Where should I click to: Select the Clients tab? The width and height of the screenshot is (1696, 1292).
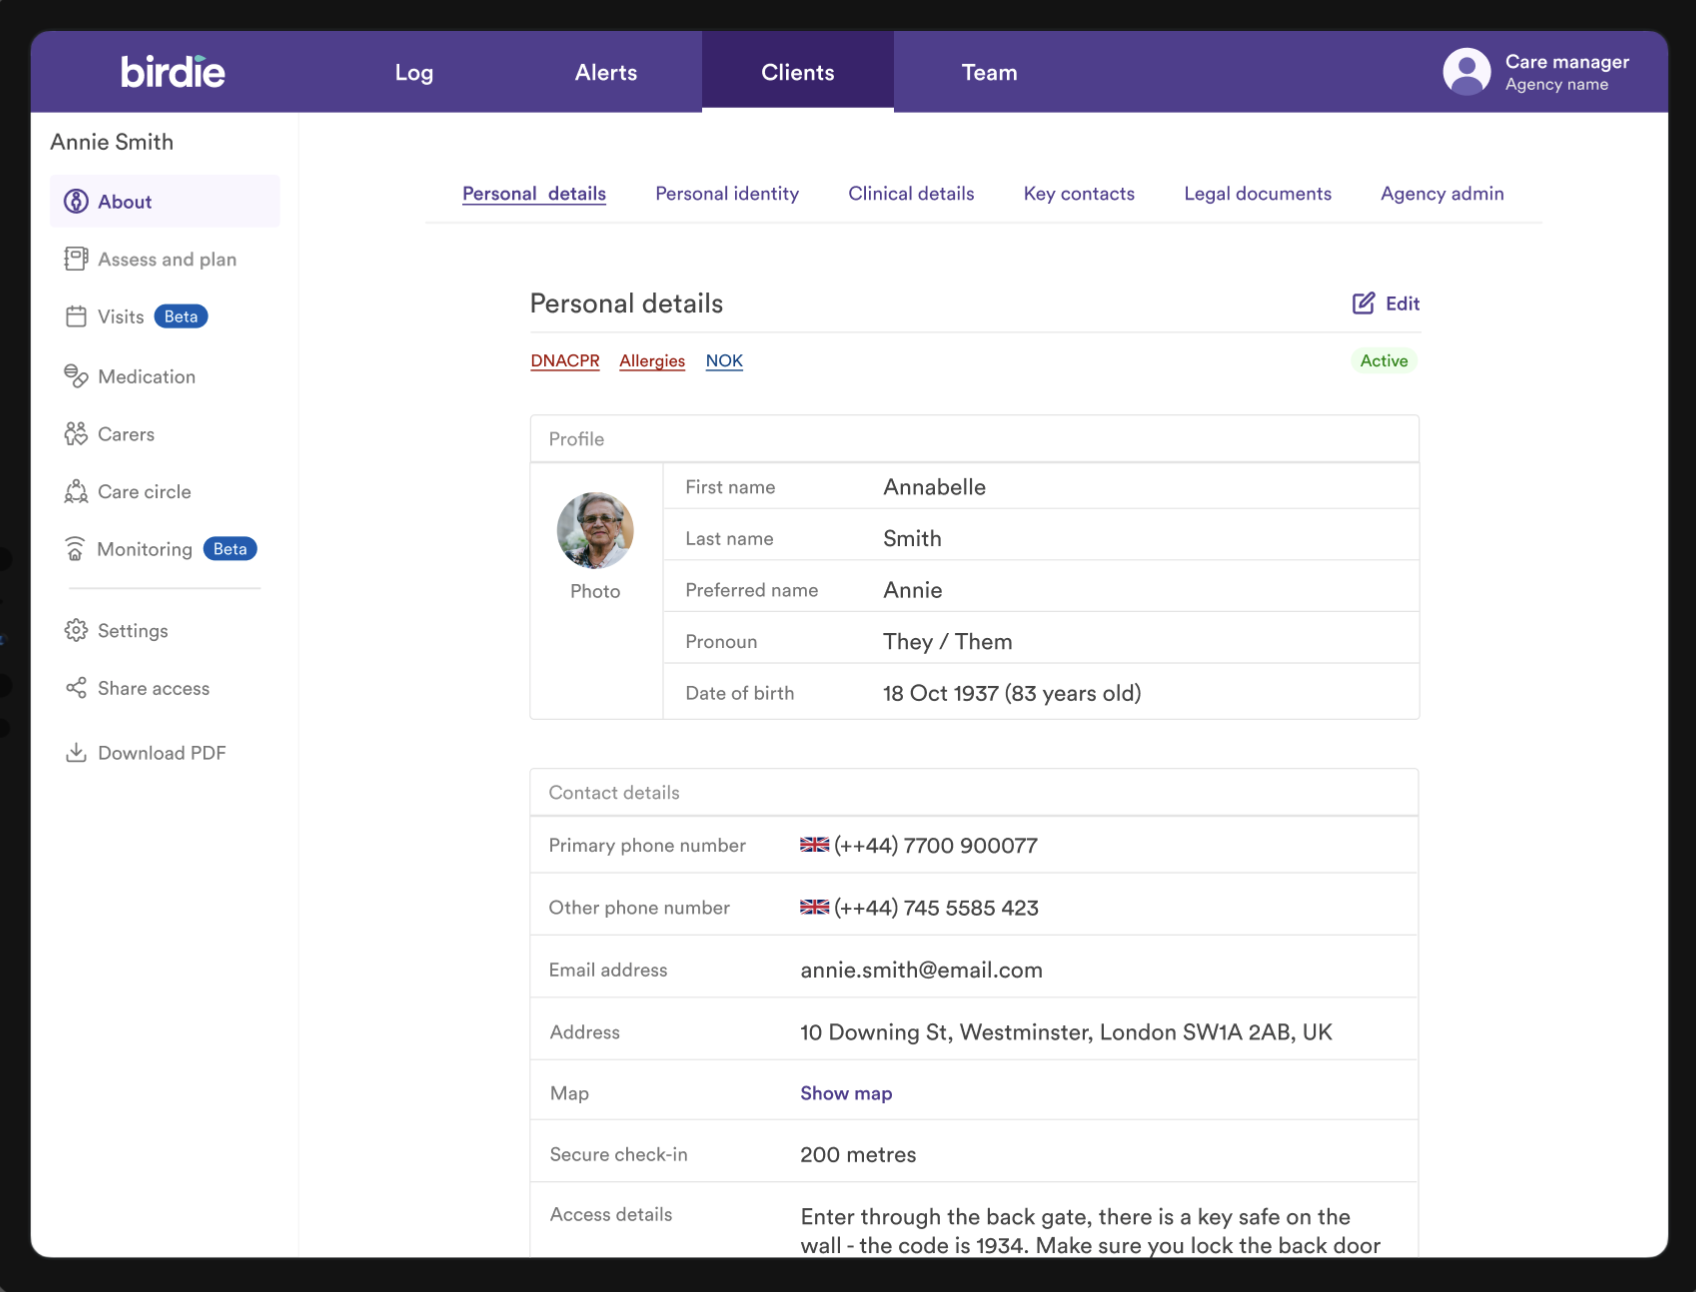[798, 72]
